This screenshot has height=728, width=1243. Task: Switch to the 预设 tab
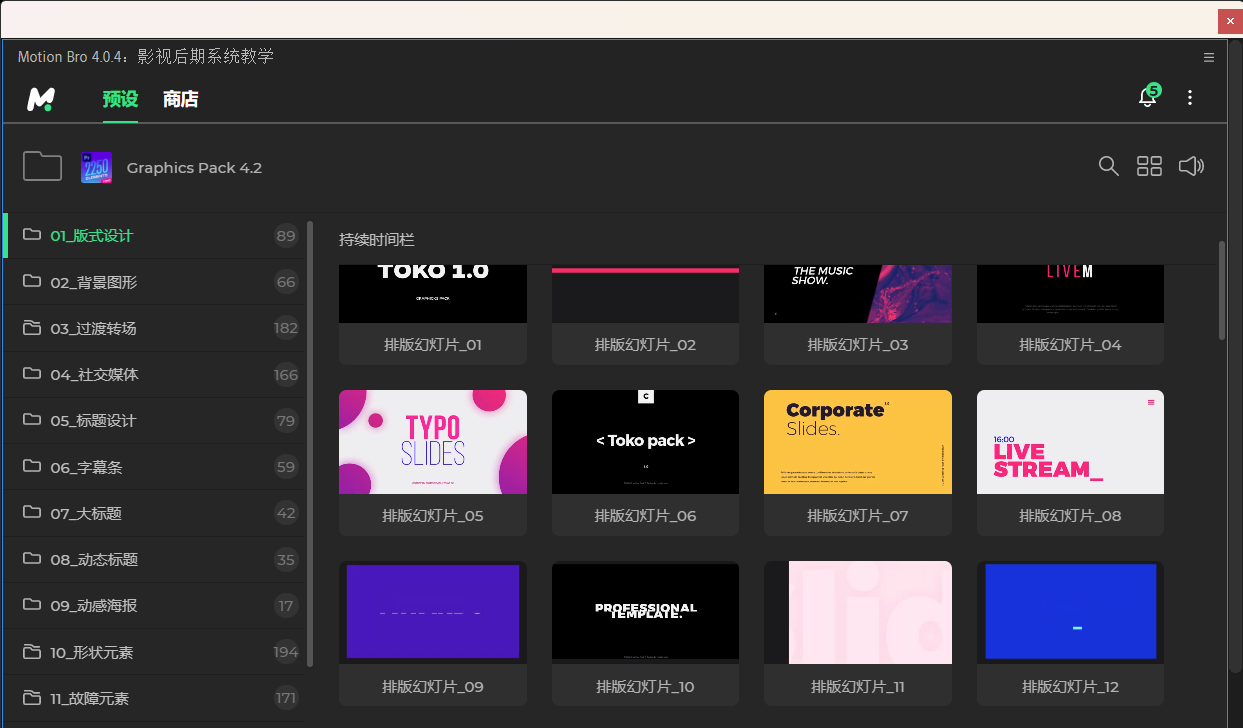click(120, 99)
